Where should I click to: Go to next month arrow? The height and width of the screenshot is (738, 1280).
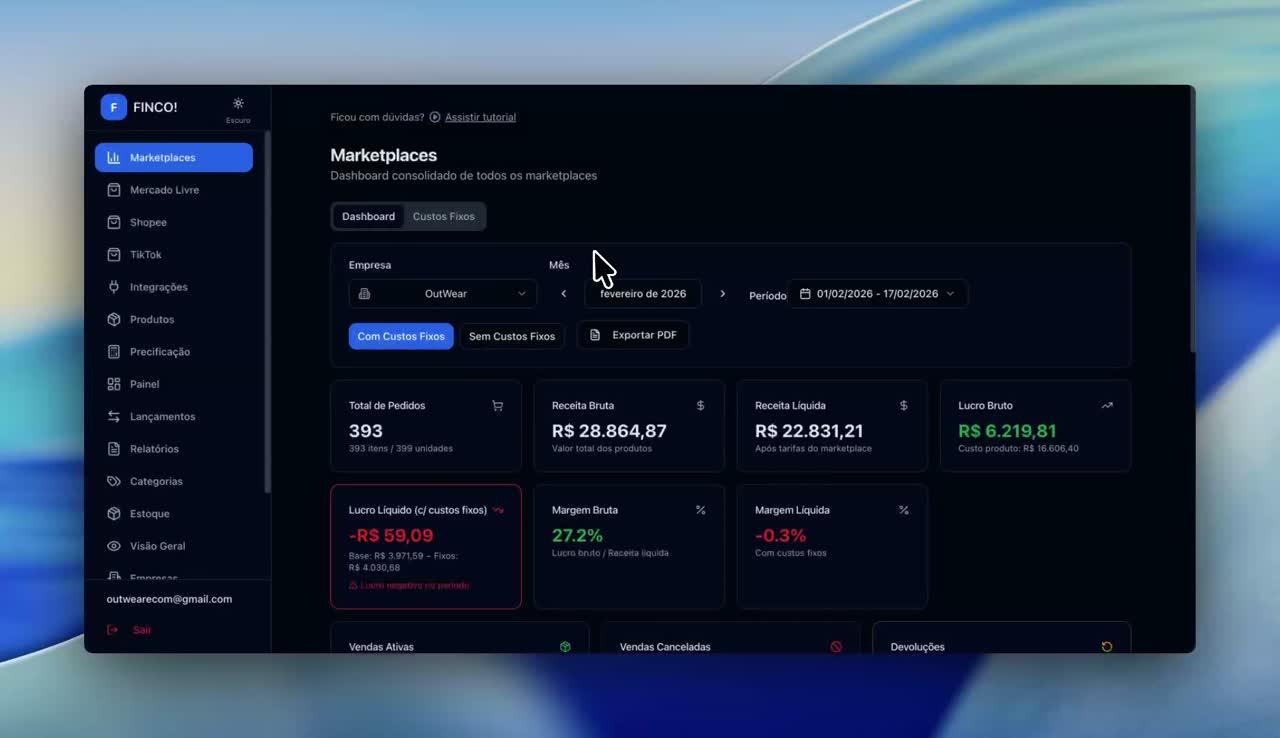click(x=723, y=294)
